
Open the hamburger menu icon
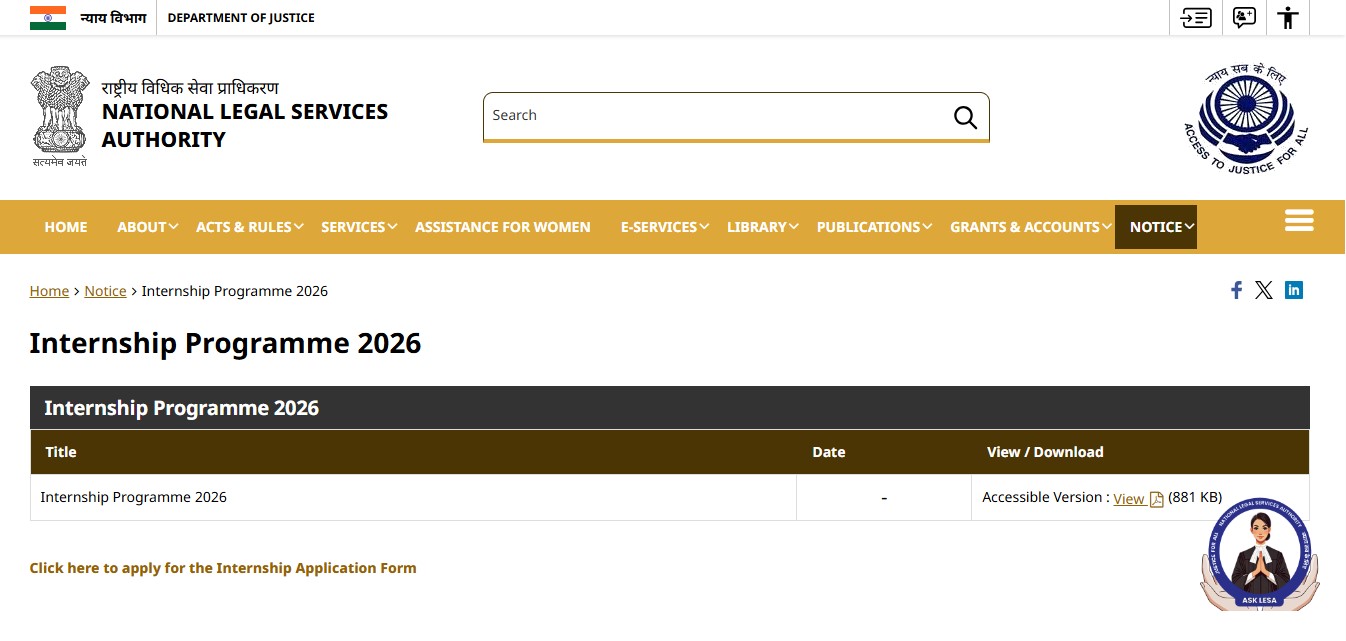(x=1299, y=220)
